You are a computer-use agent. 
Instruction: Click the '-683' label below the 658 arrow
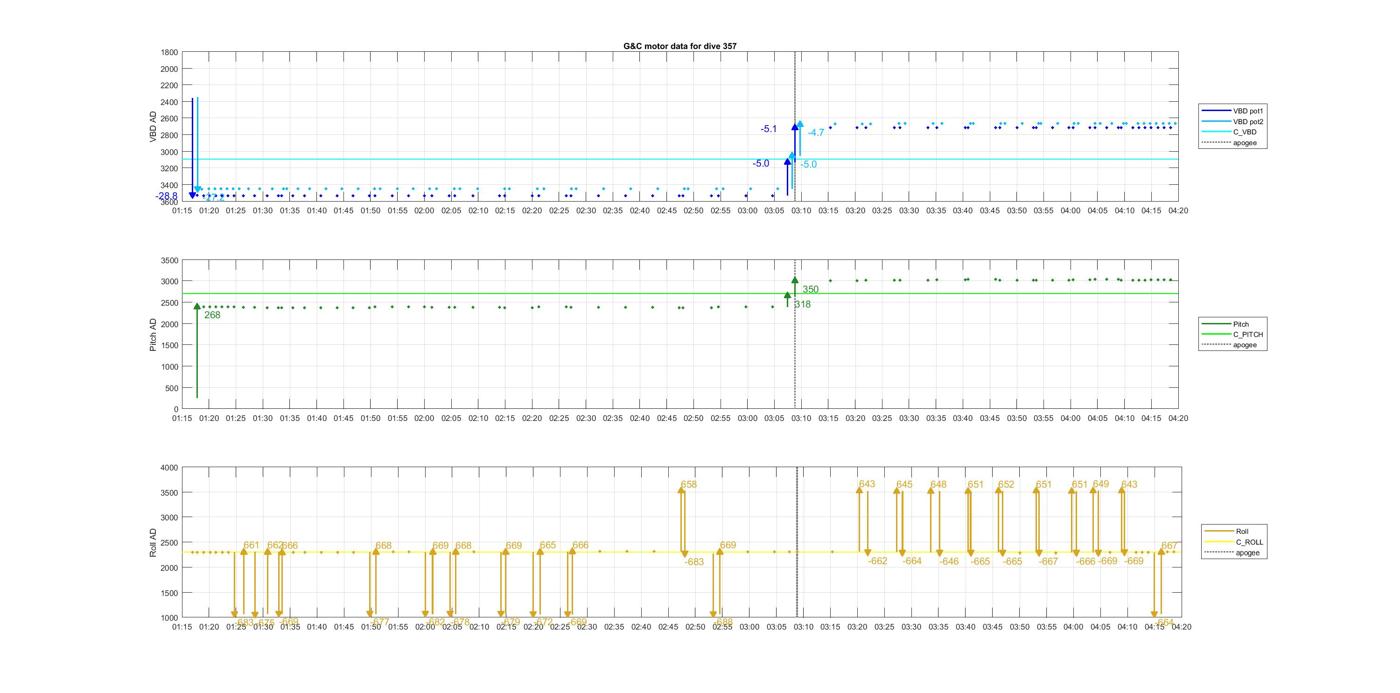point(694,562)
